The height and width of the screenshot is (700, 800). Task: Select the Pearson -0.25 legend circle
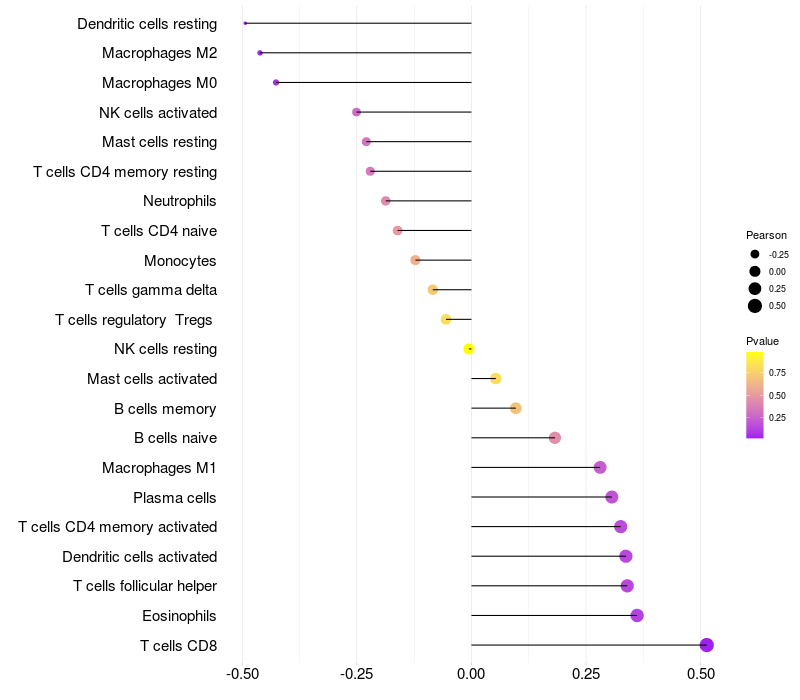coord(755,254)
